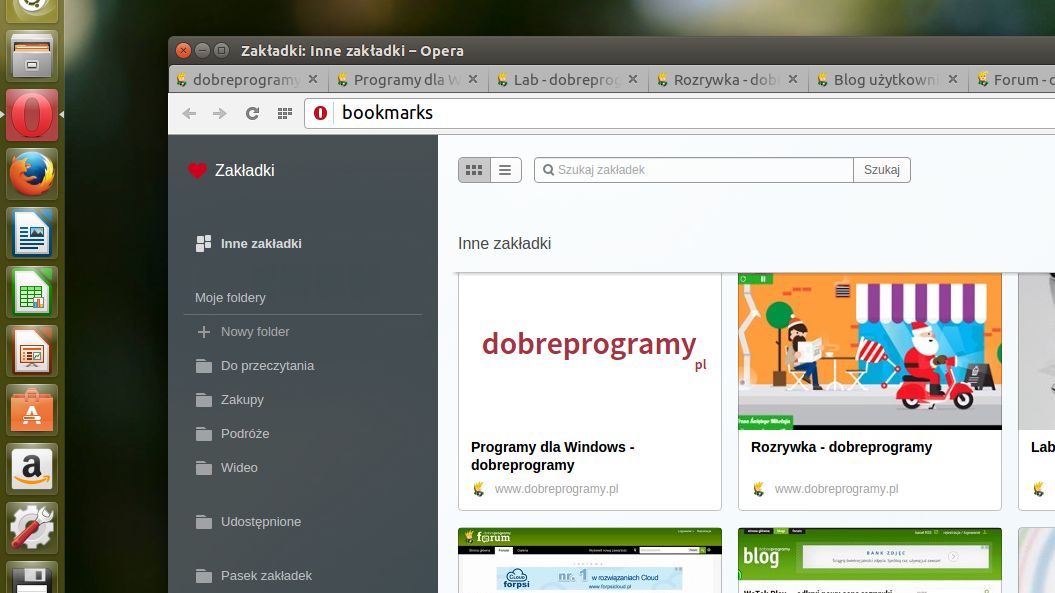Click favicon on Rozrywka card
This screenshot has height=593, width=1055.
pyautogui.click(x=758, y=489)
